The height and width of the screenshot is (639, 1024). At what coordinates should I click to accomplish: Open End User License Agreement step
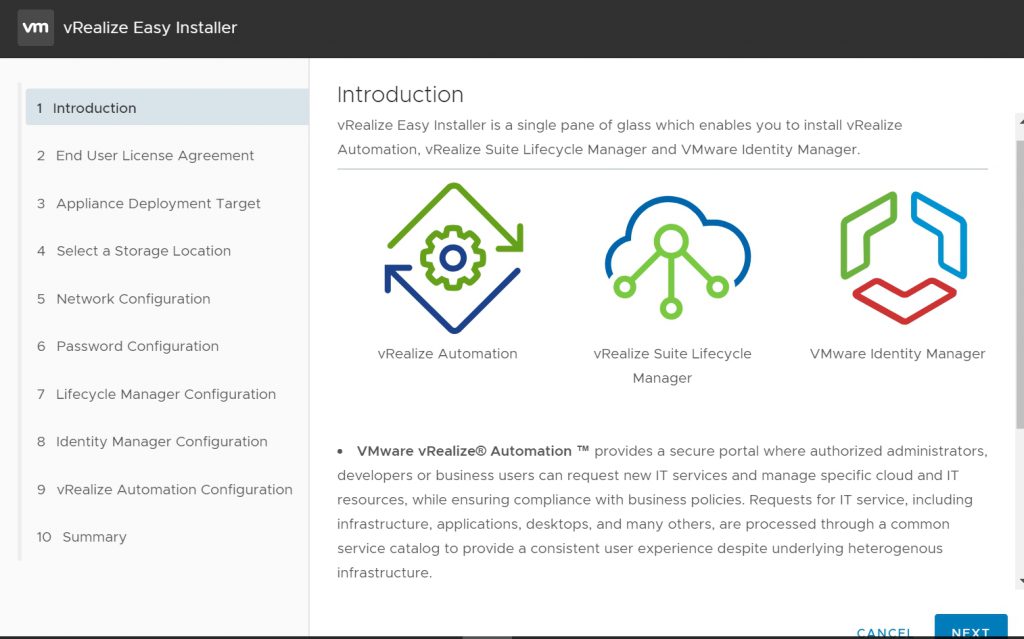[x=155, y=156]
